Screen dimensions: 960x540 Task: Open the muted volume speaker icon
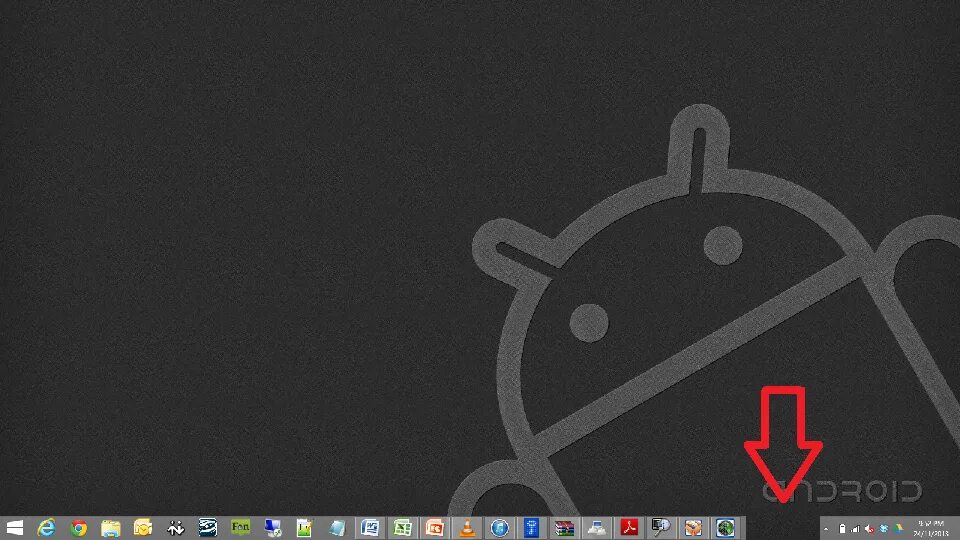pos(869,528)
